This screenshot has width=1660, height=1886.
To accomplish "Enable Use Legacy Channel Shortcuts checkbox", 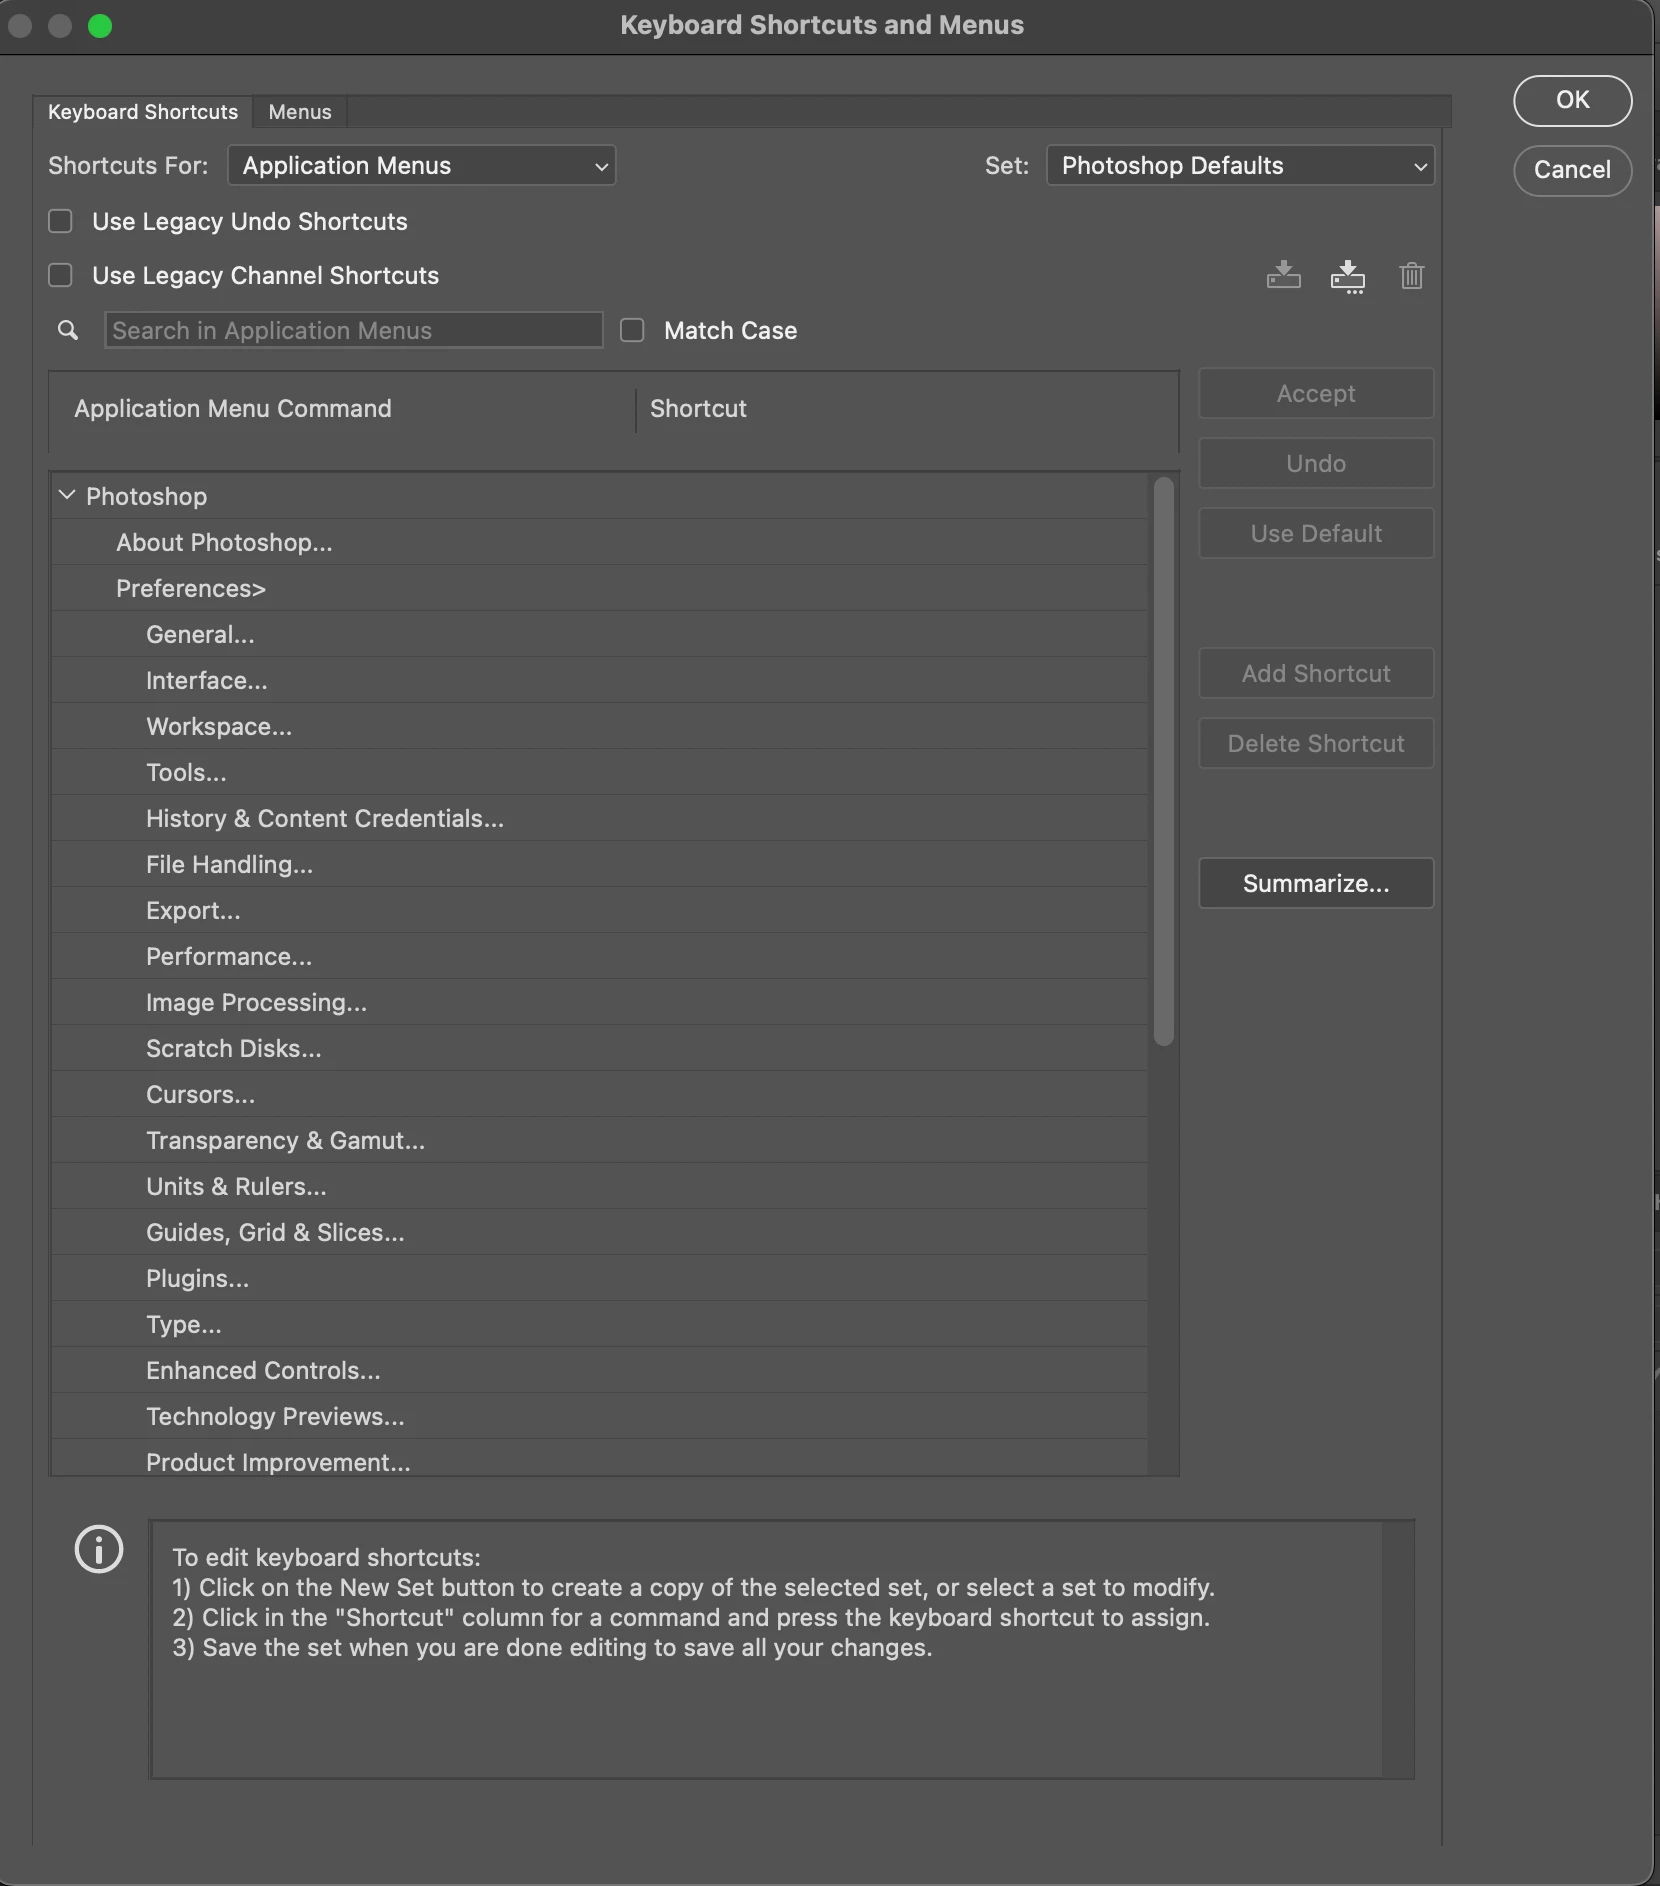I will (x=61, y=275).
